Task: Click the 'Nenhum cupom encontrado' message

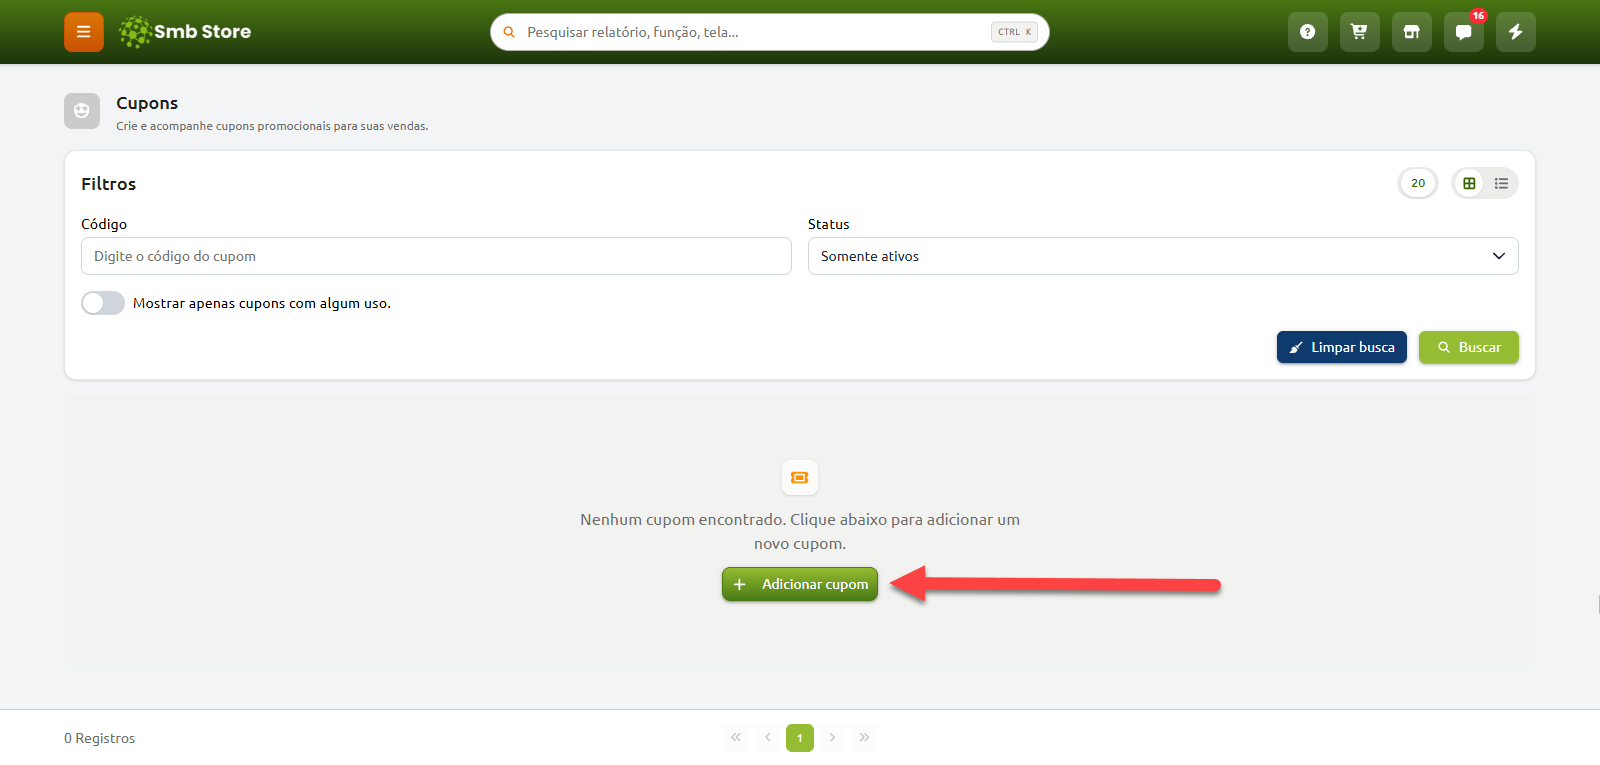Action: point(800,532)
